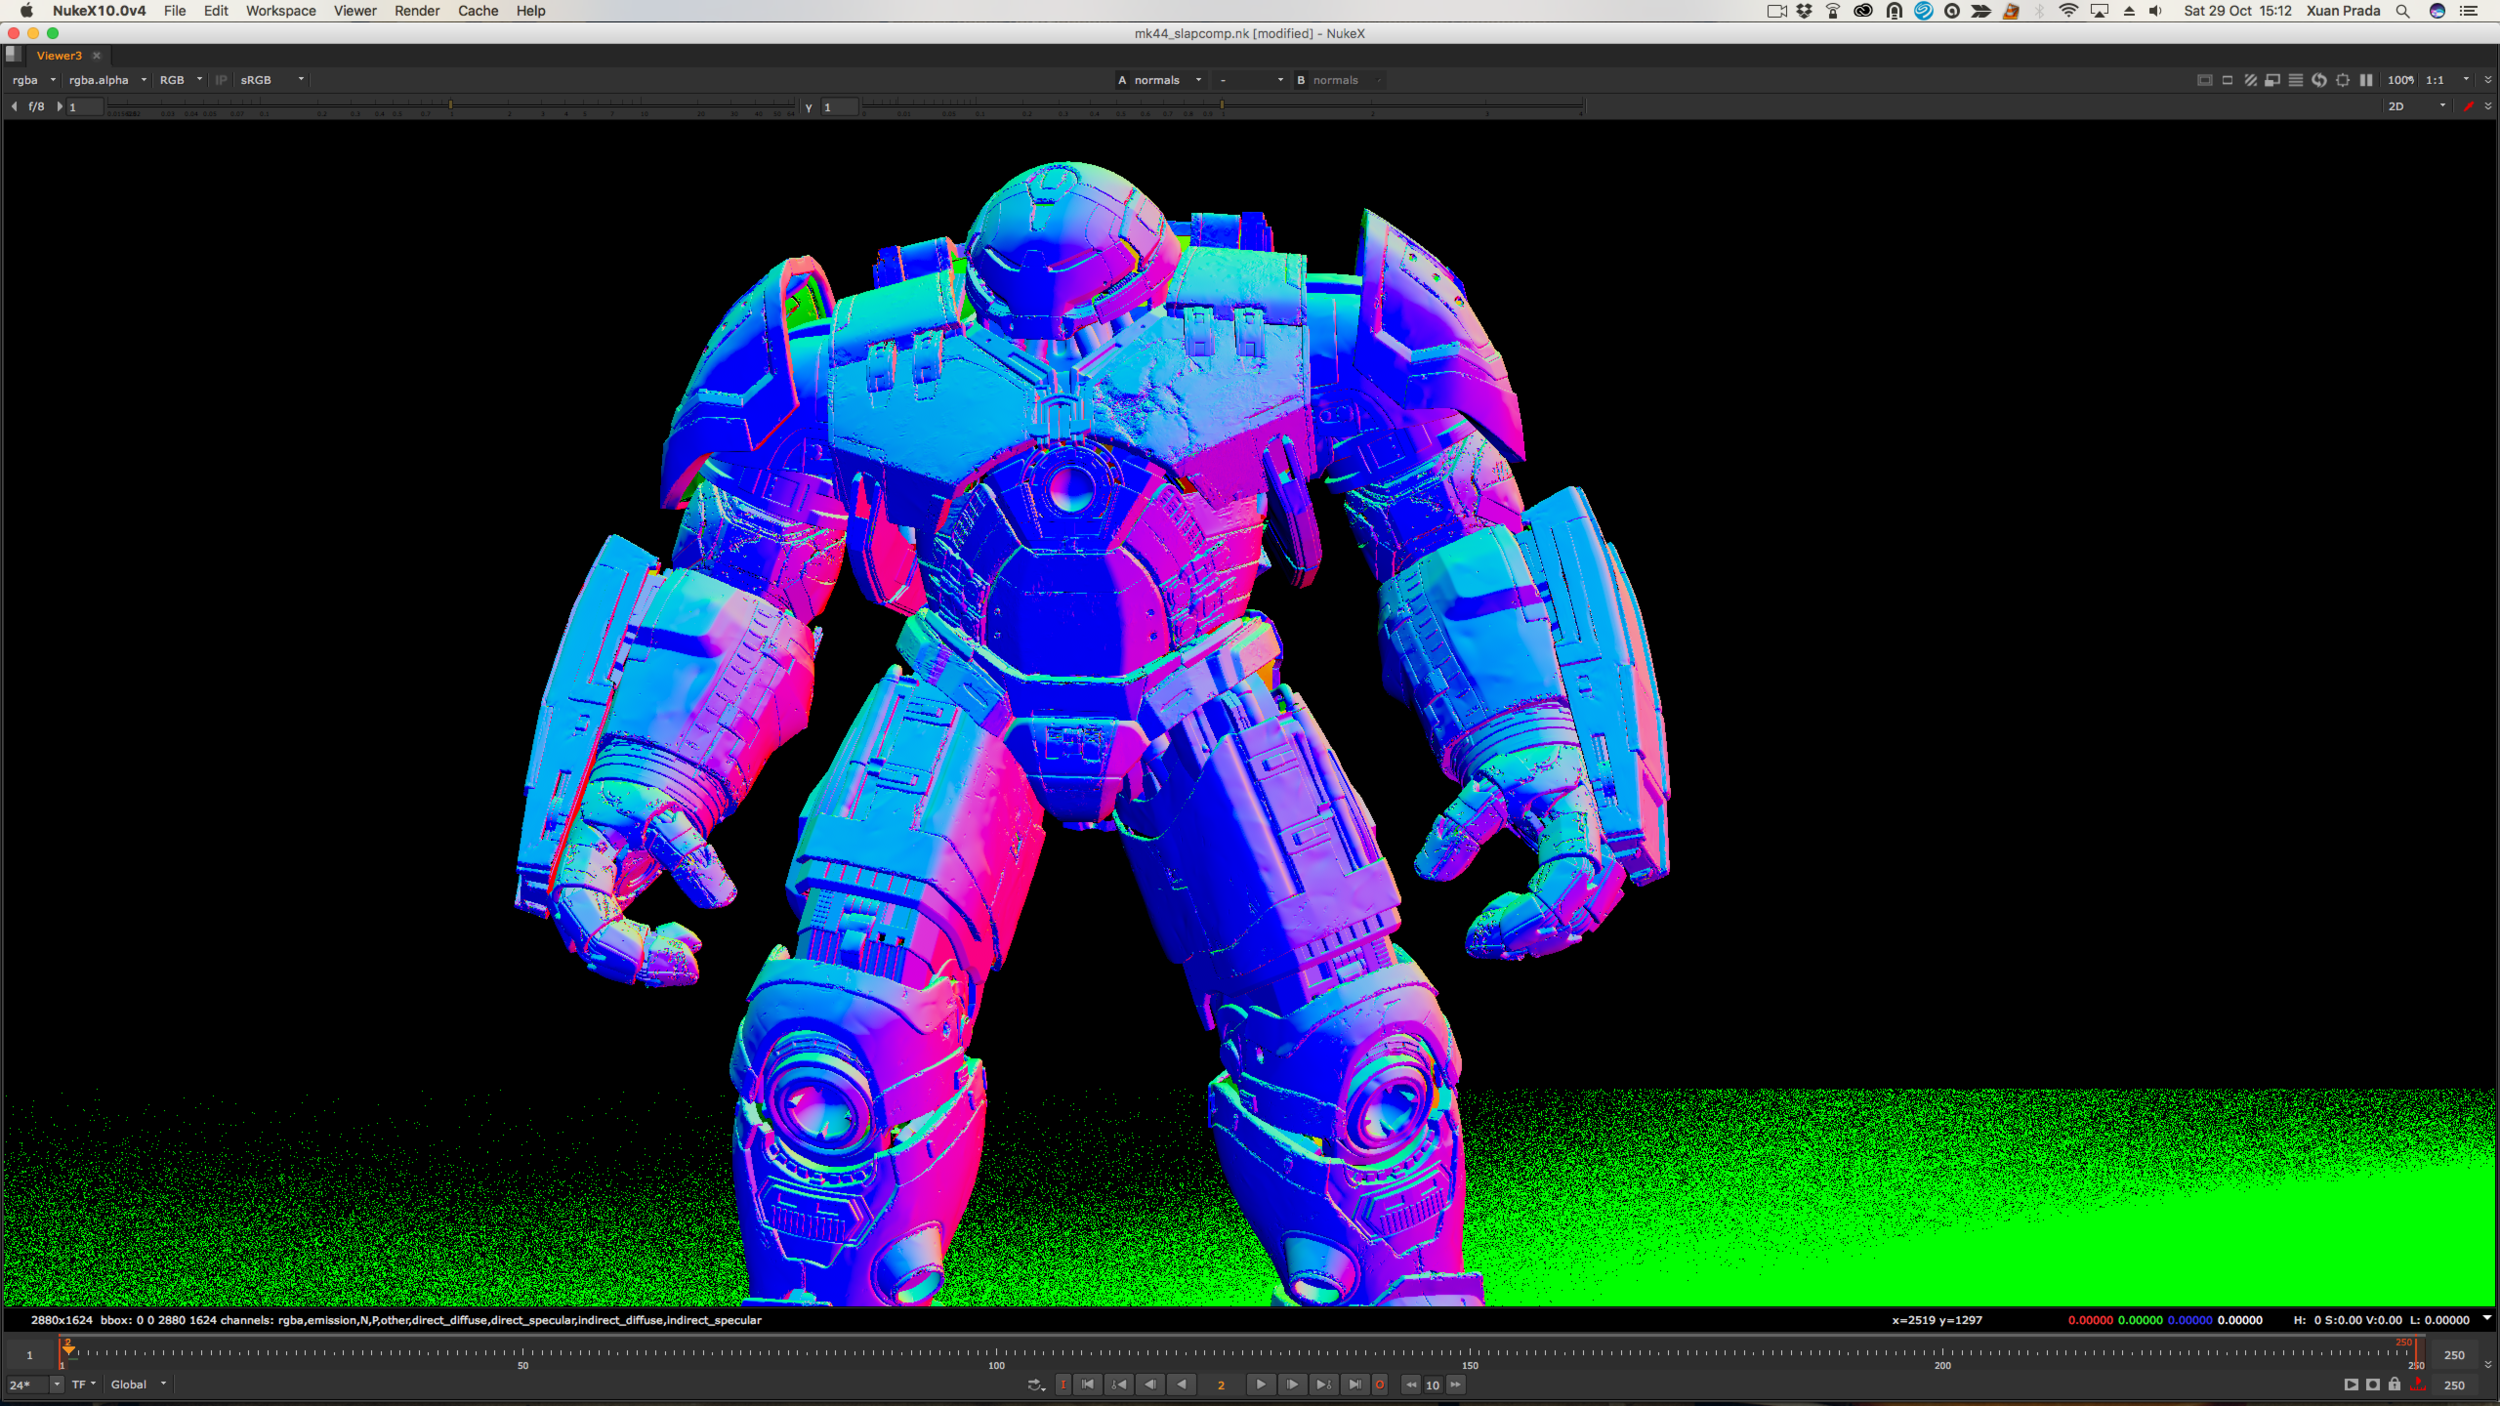The image size is (2500, 1406).
Task: Open the rgba layer dropdown
Action: (34, 80)
